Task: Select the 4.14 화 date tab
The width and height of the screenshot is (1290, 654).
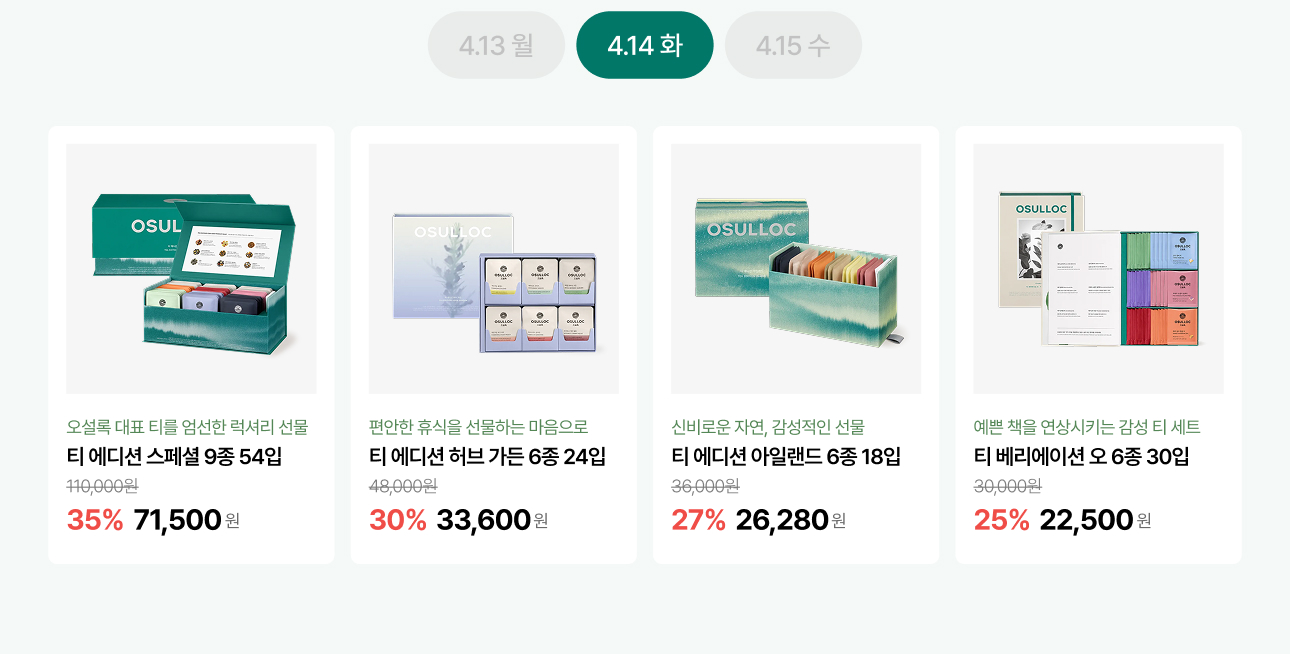Action: [x=645, y=45]
